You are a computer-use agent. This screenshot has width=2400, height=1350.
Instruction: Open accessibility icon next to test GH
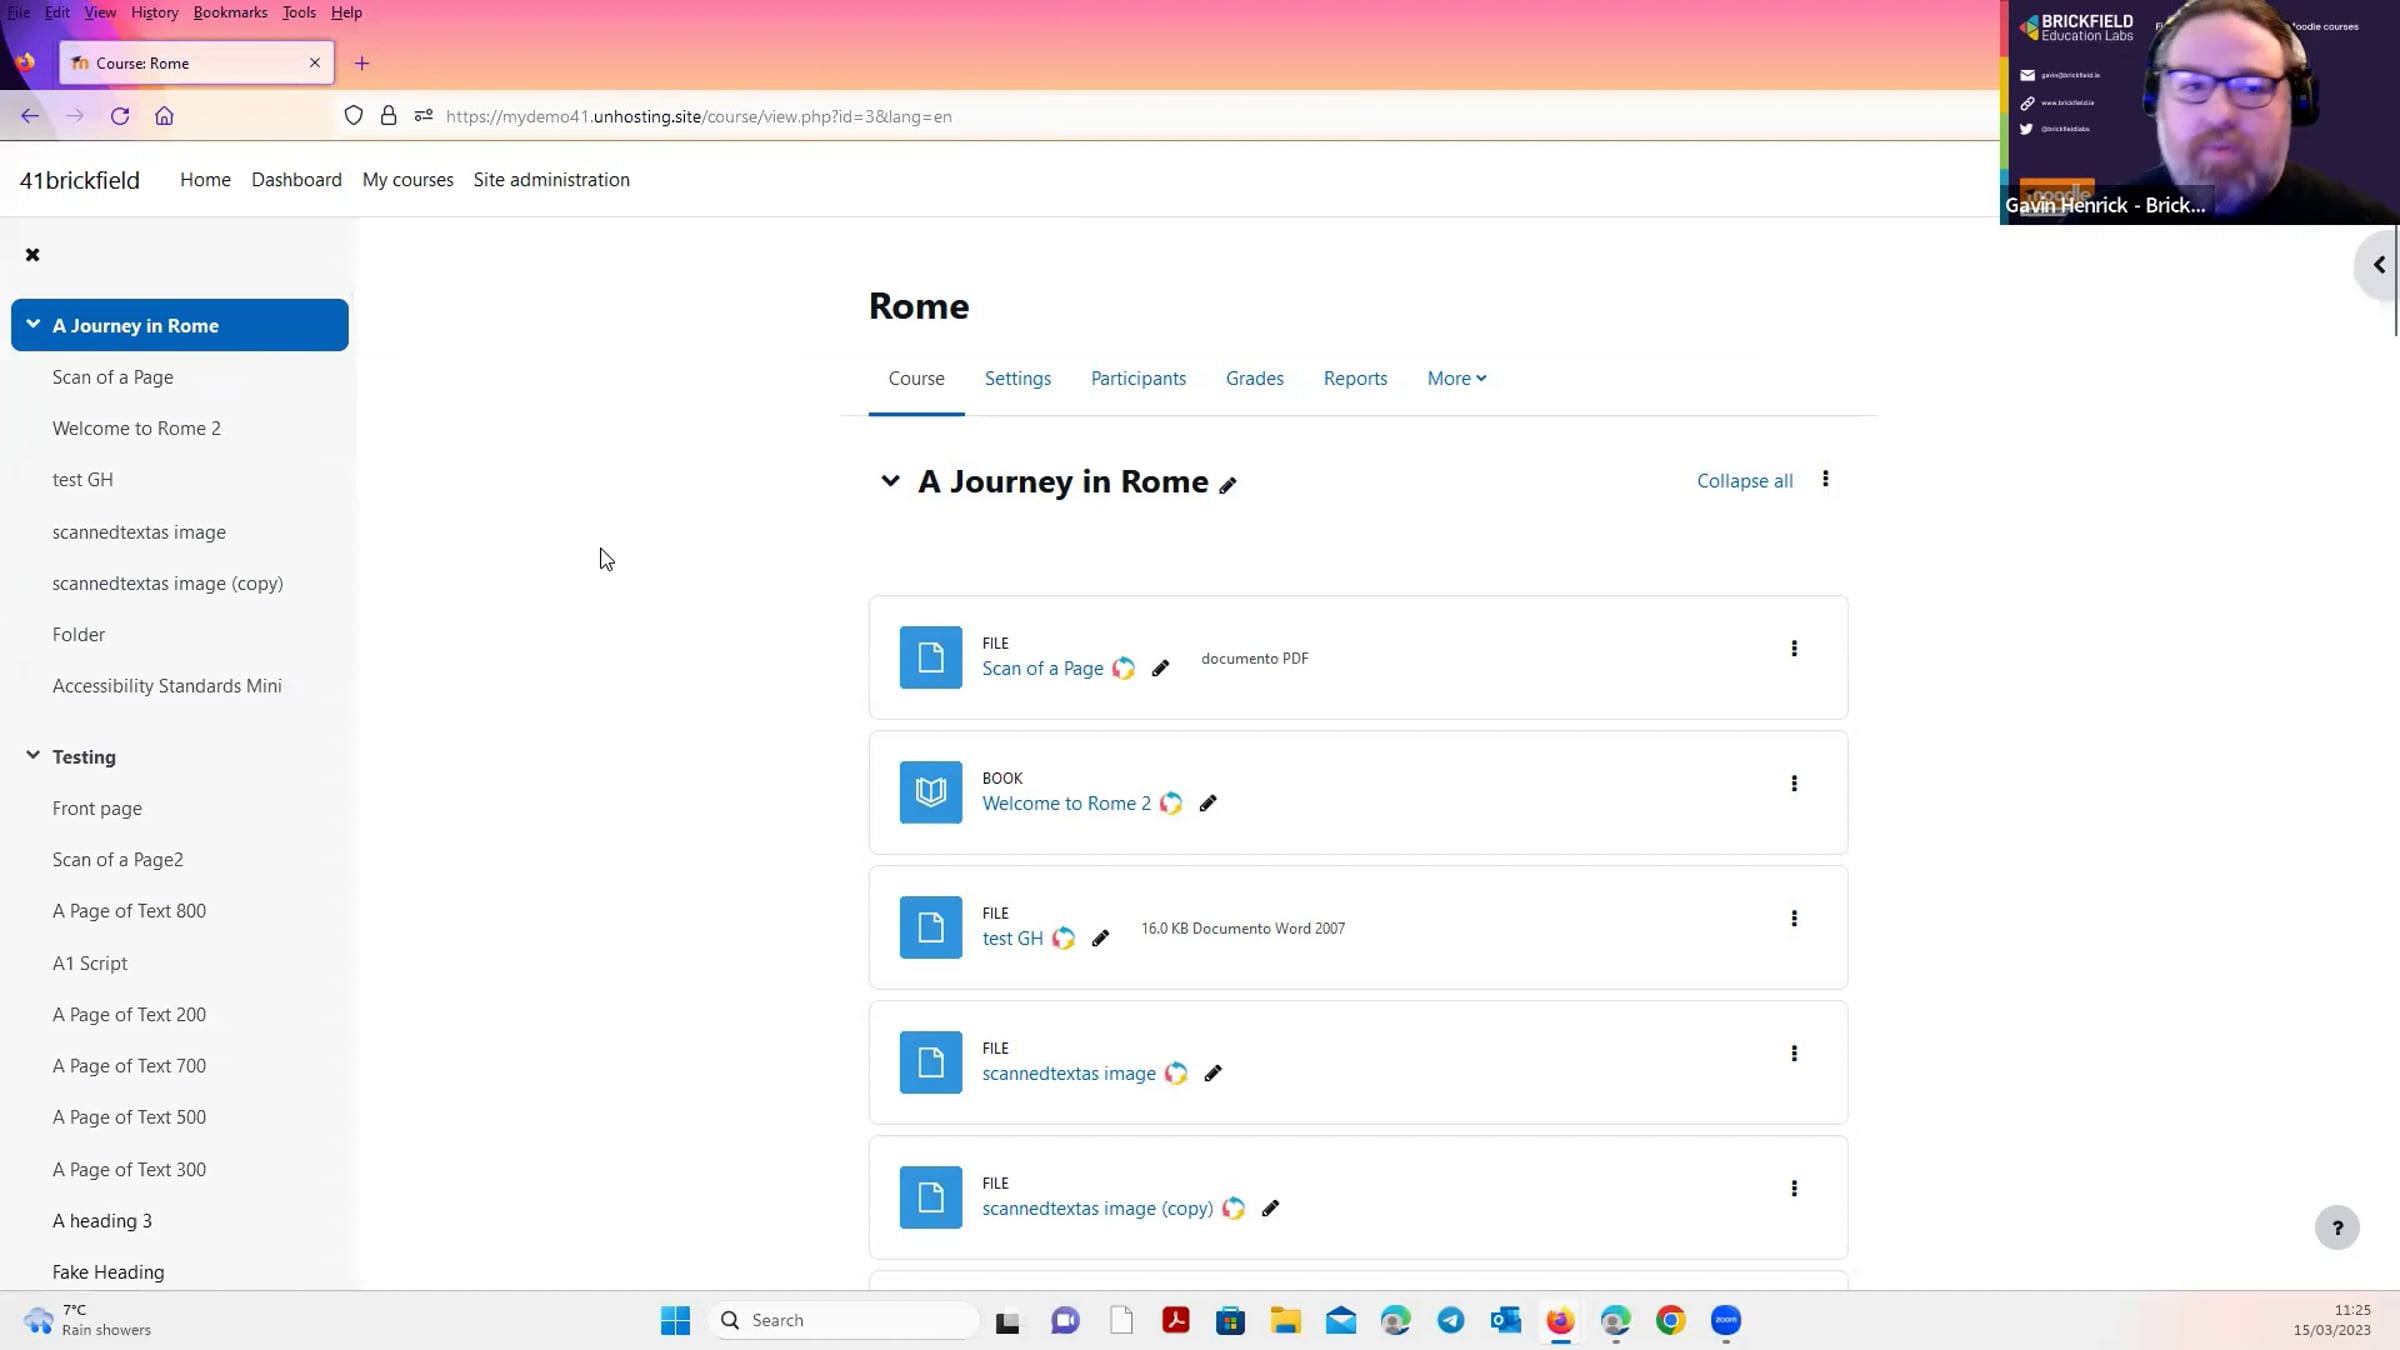pos(1064,939)
